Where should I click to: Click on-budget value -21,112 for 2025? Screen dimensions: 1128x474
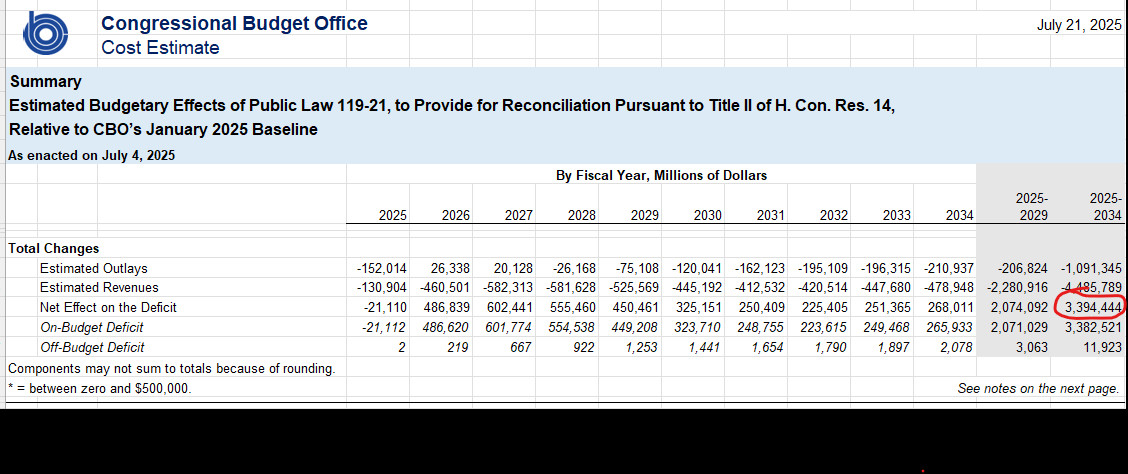click(385, 327)
